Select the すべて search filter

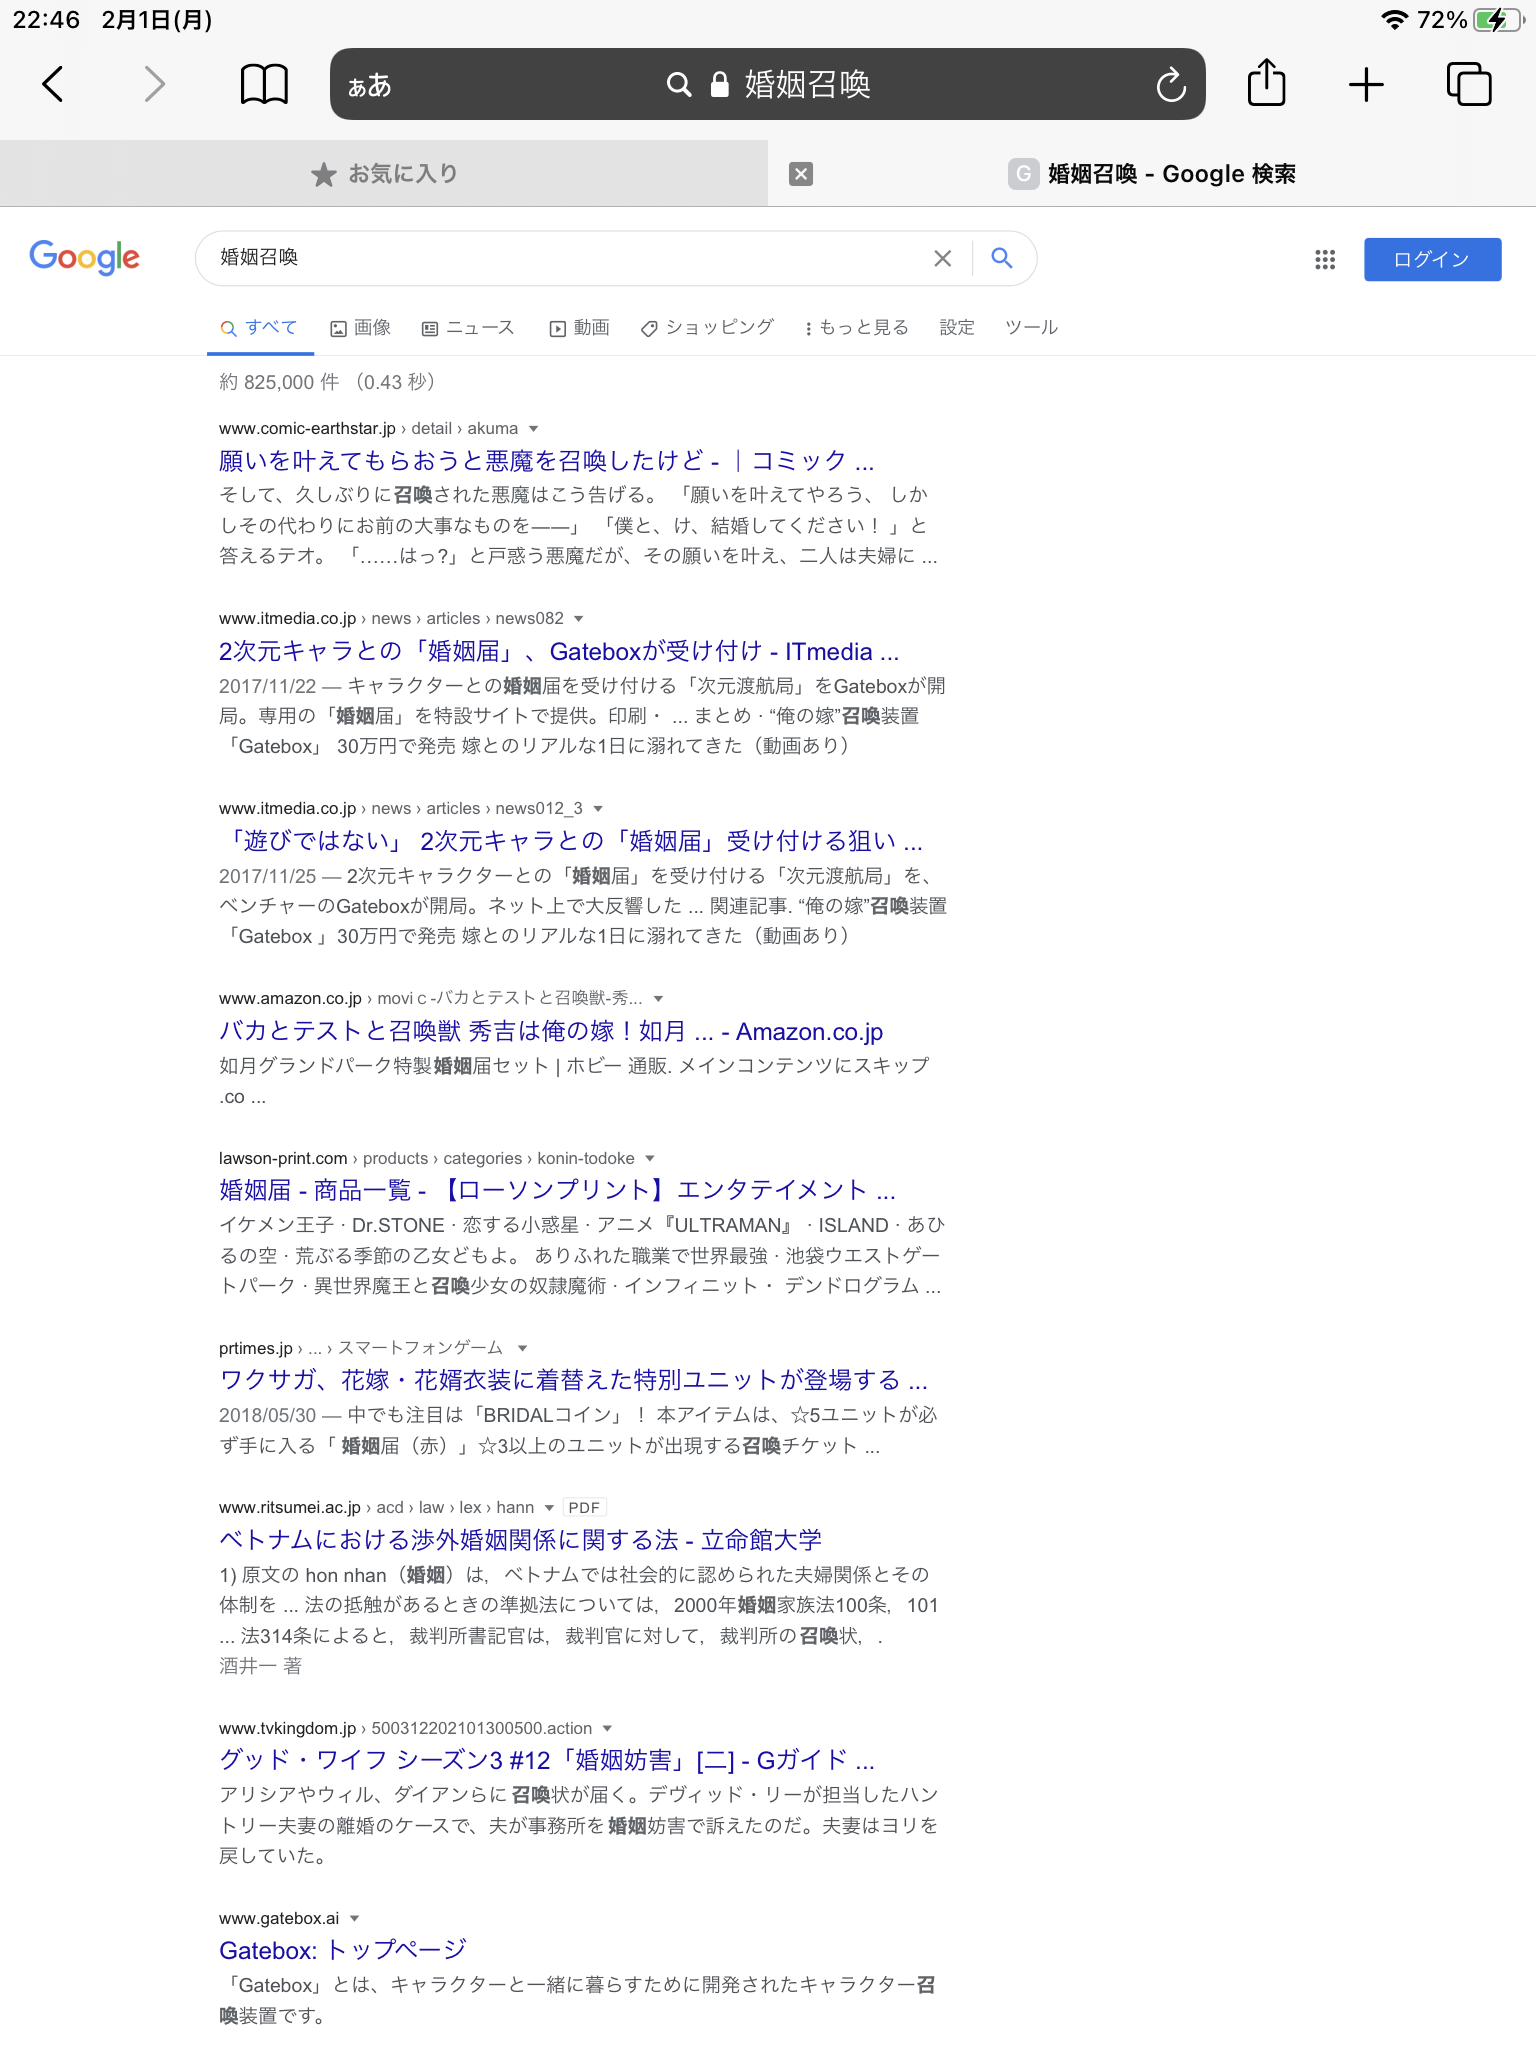click(x=260, y=328)
